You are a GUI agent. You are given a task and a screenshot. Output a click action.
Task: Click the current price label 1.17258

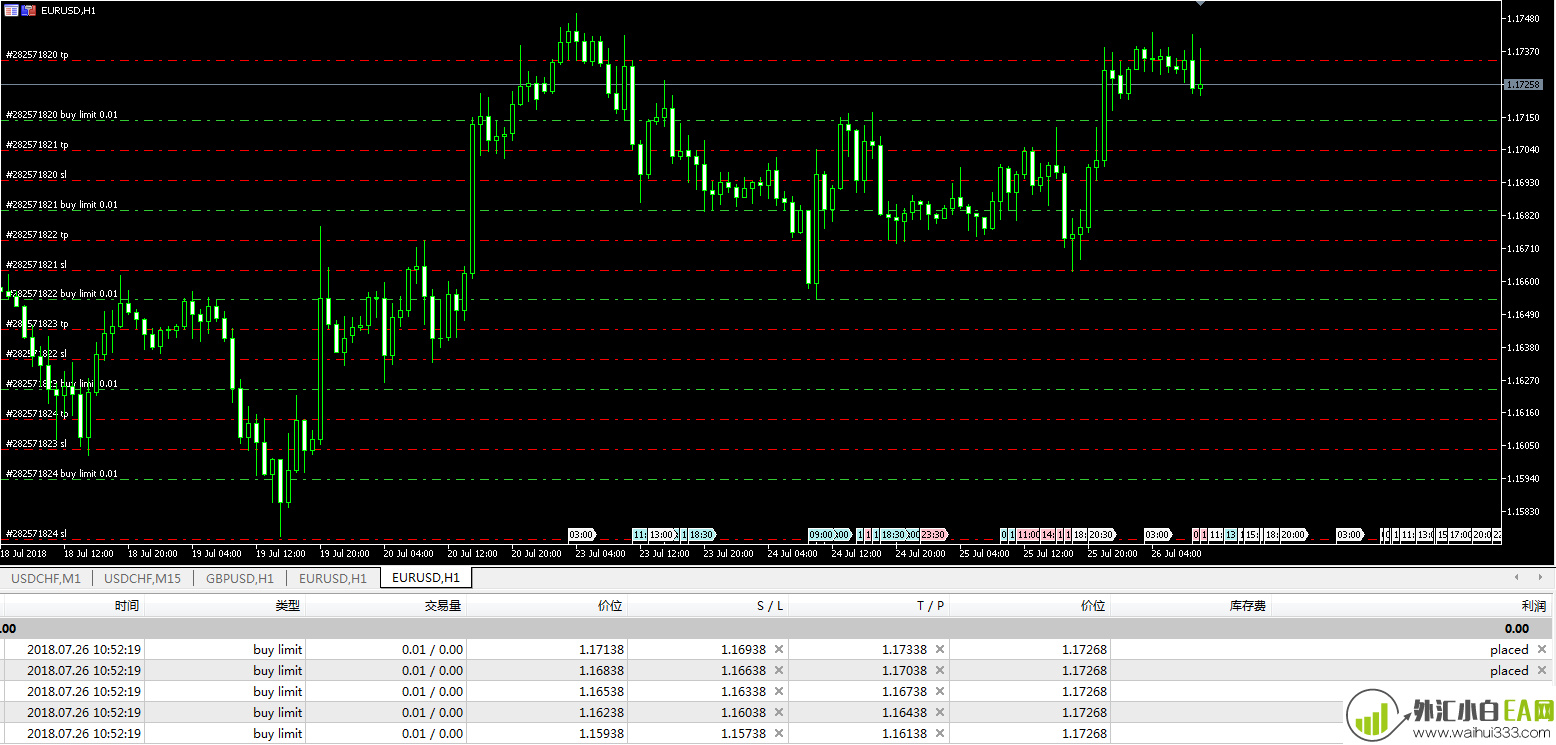pyautogui.click(x=1522, y=85)
